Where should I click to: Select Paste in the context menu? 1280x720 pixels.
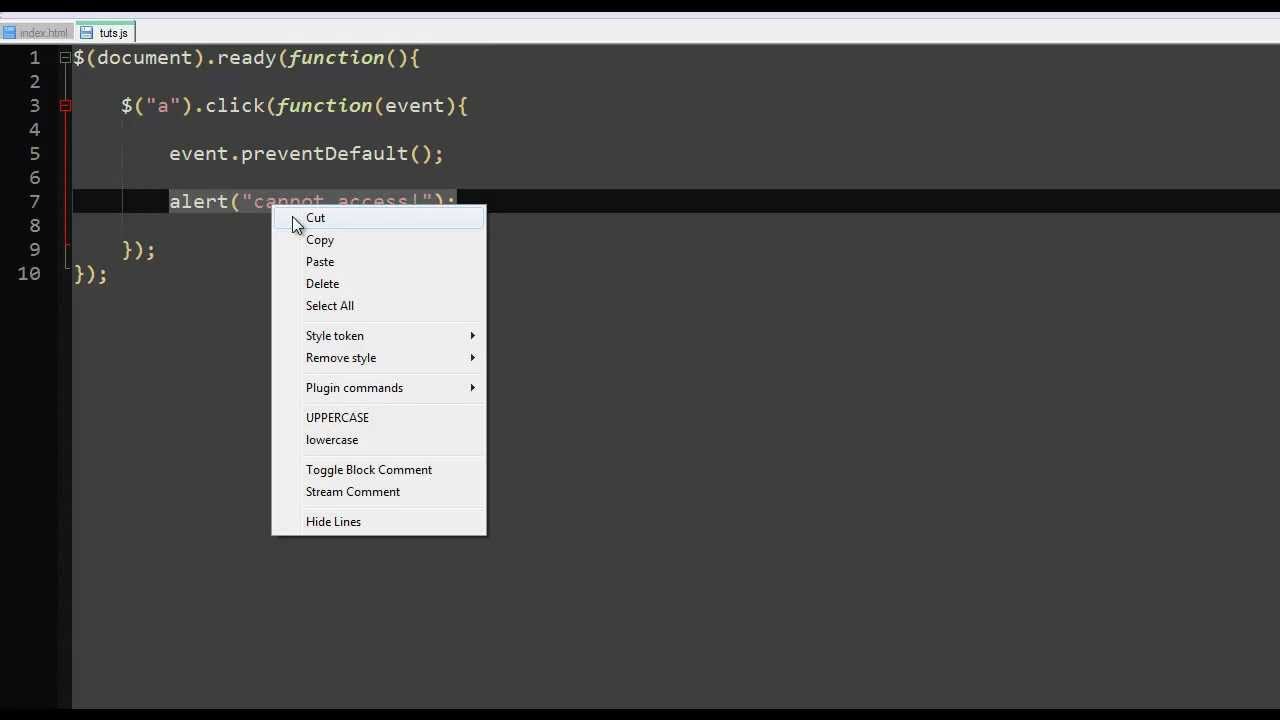(x=379, y=262)
